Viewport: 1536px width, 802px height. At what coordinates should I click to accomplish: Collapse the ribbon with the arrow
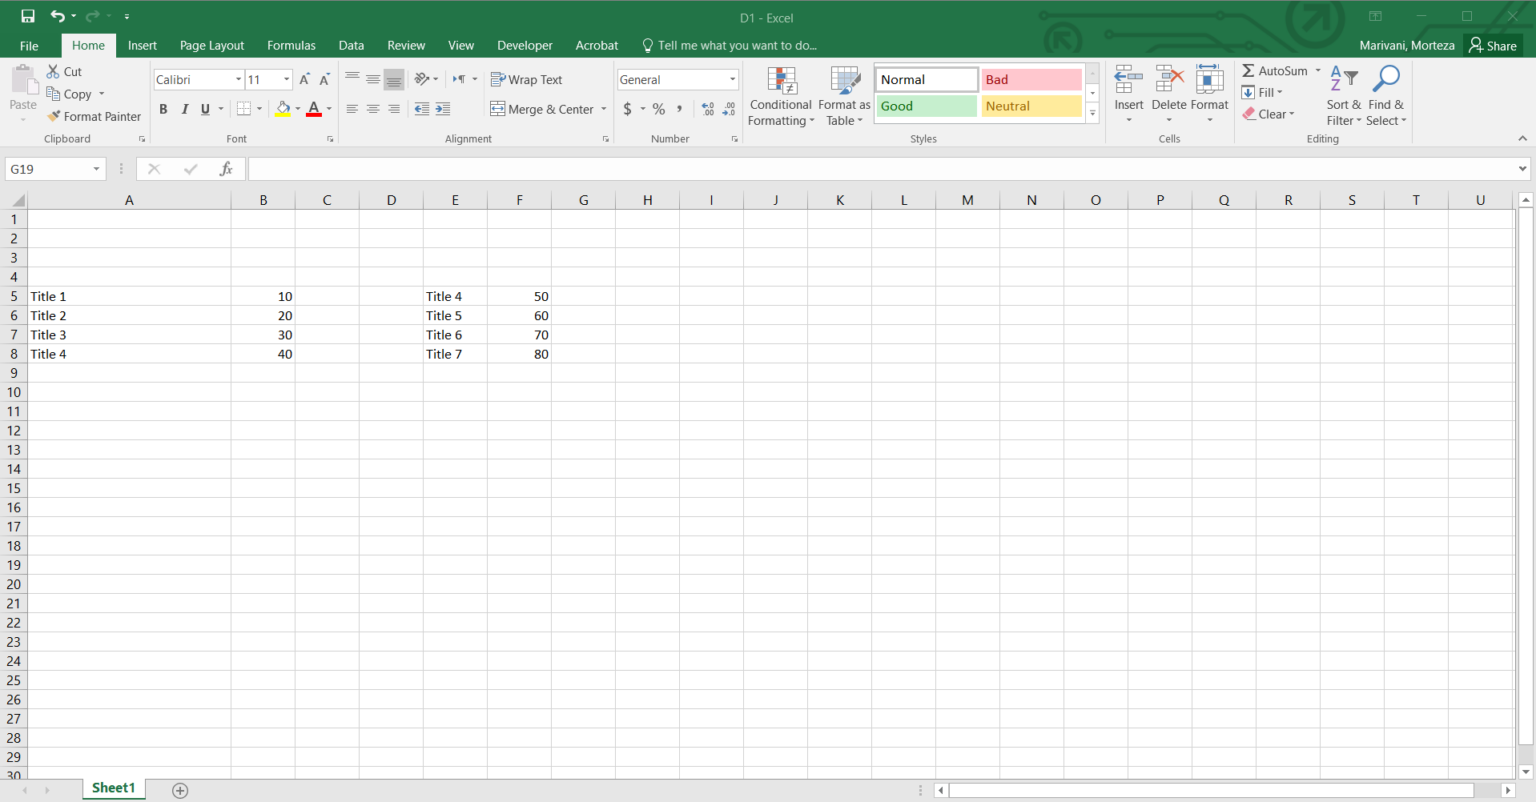1522,139
